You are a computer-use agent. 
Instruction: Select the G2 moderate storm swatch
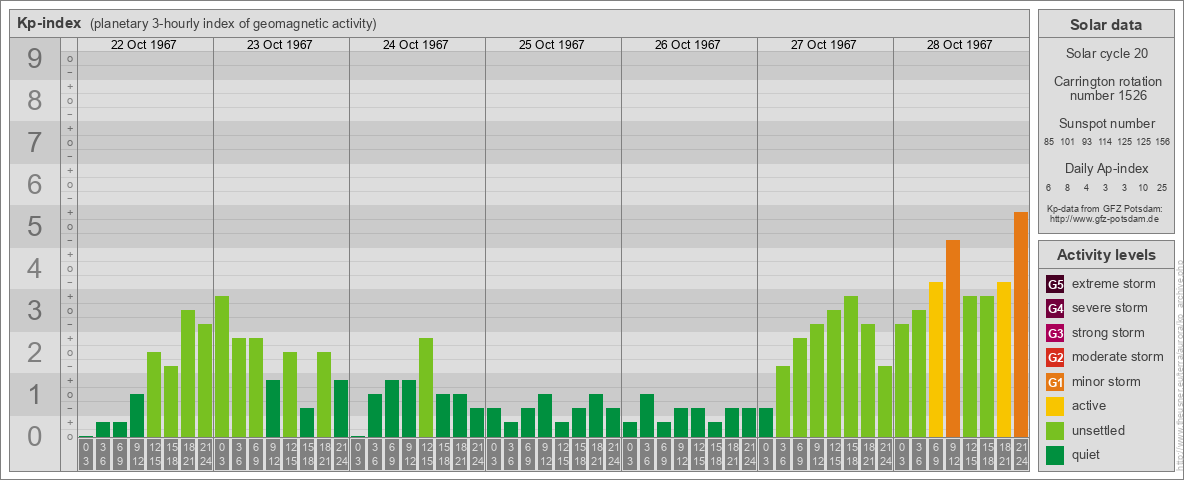1055,357
